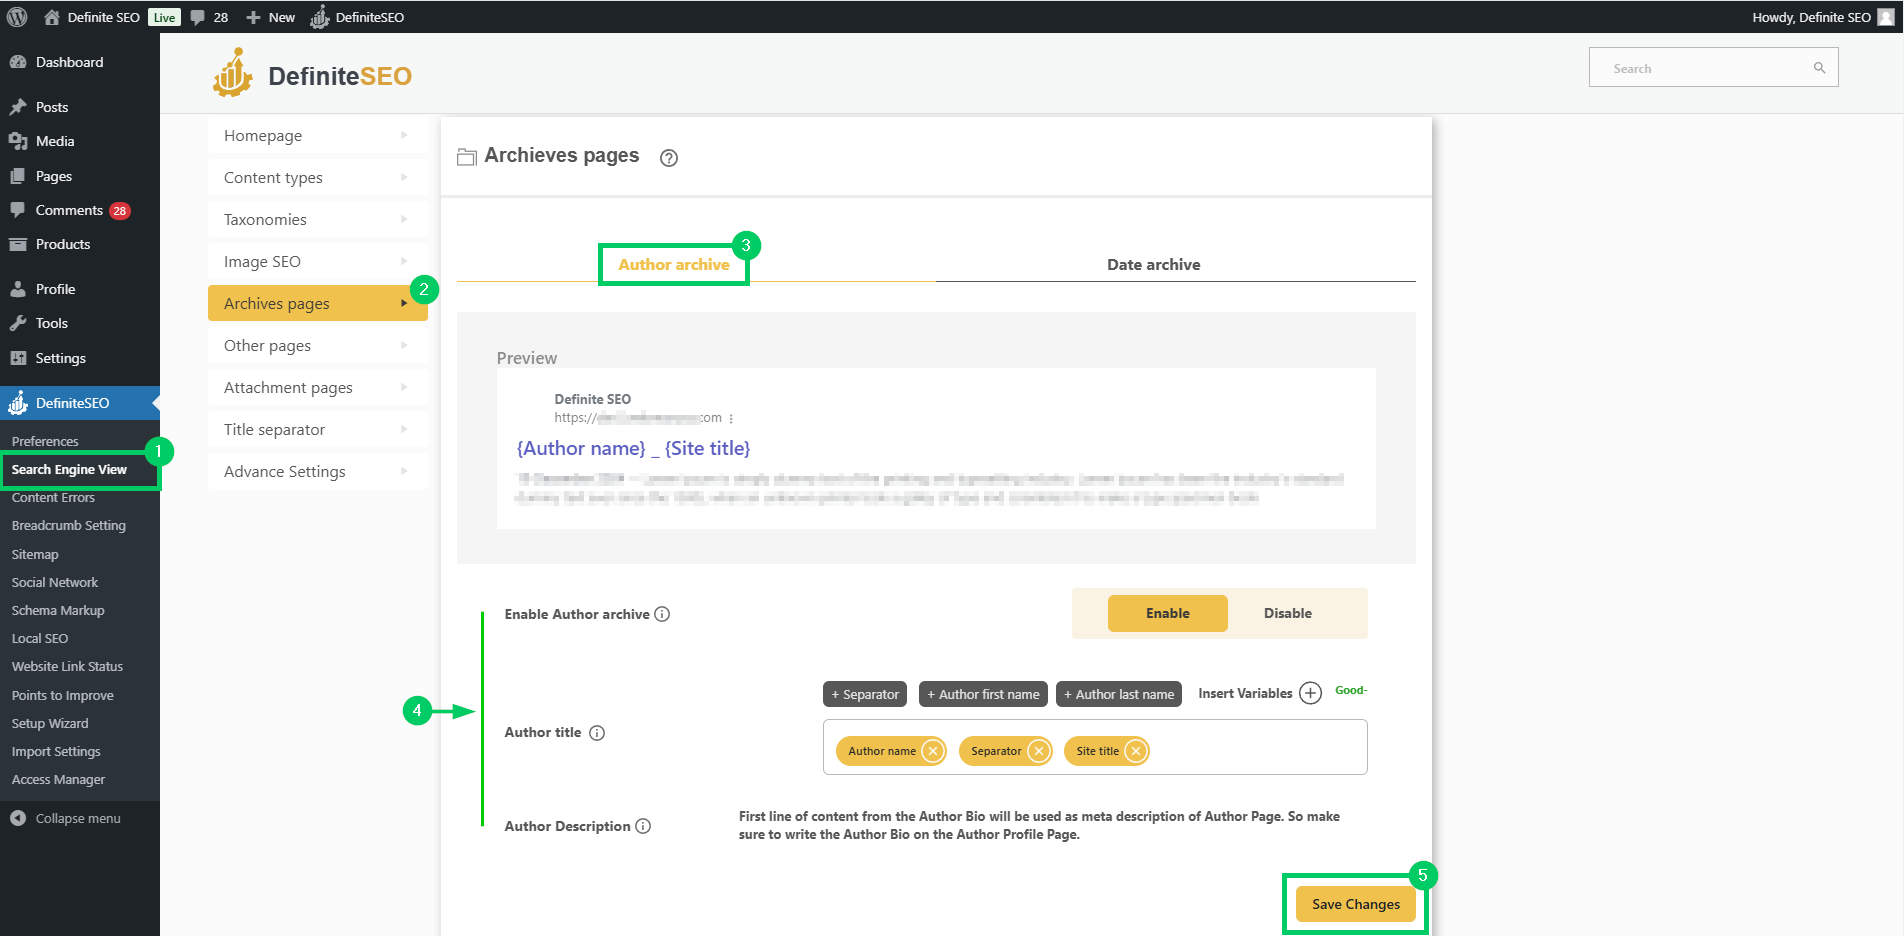Expand Attachment pages section
The width and height of the screenshot is (1904, 936).
(318, 387)
